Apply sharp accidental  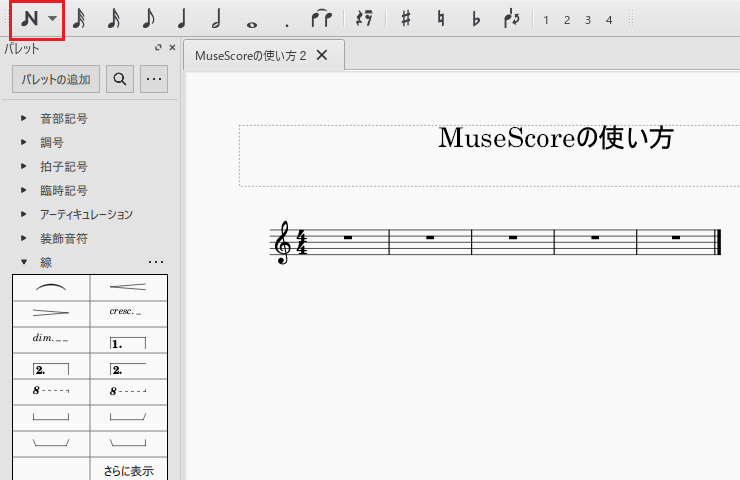406,18
